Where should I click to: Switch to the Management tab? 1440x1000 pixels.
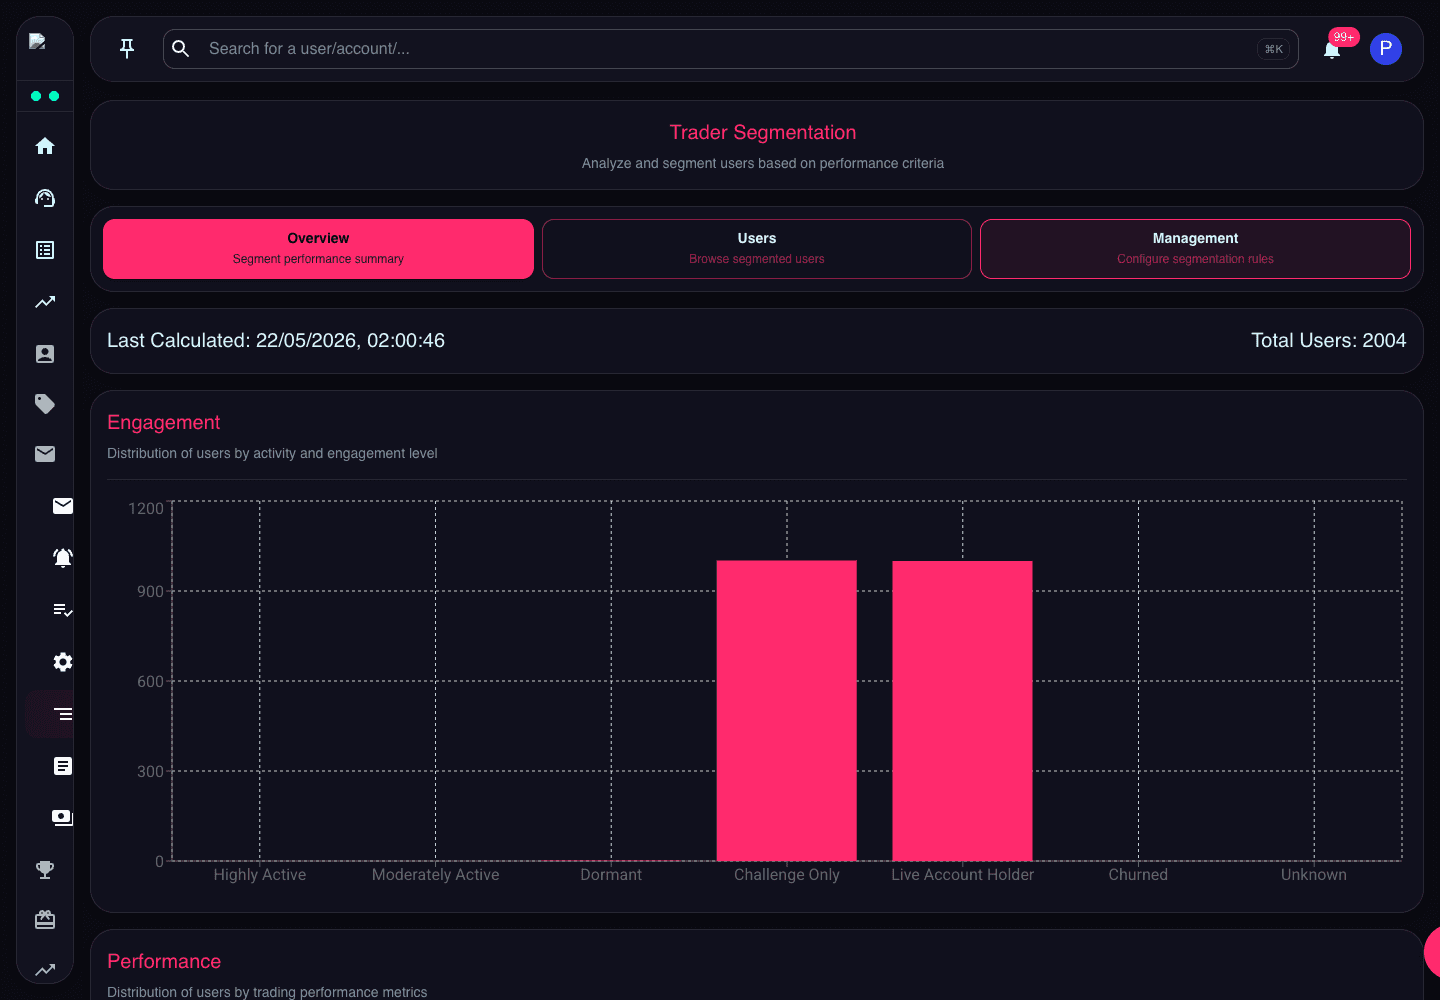click(1195, 249)
